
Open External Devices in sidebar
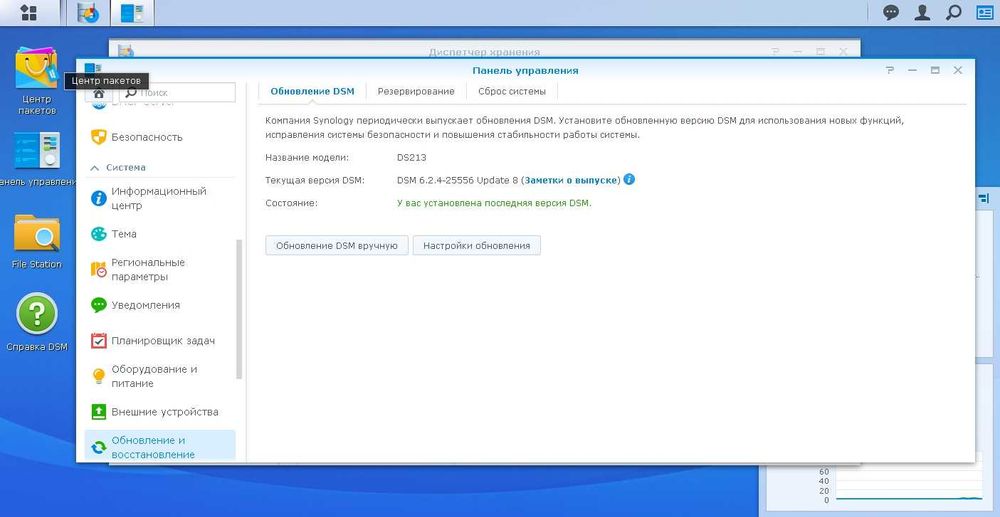click(x=160, y=412)
